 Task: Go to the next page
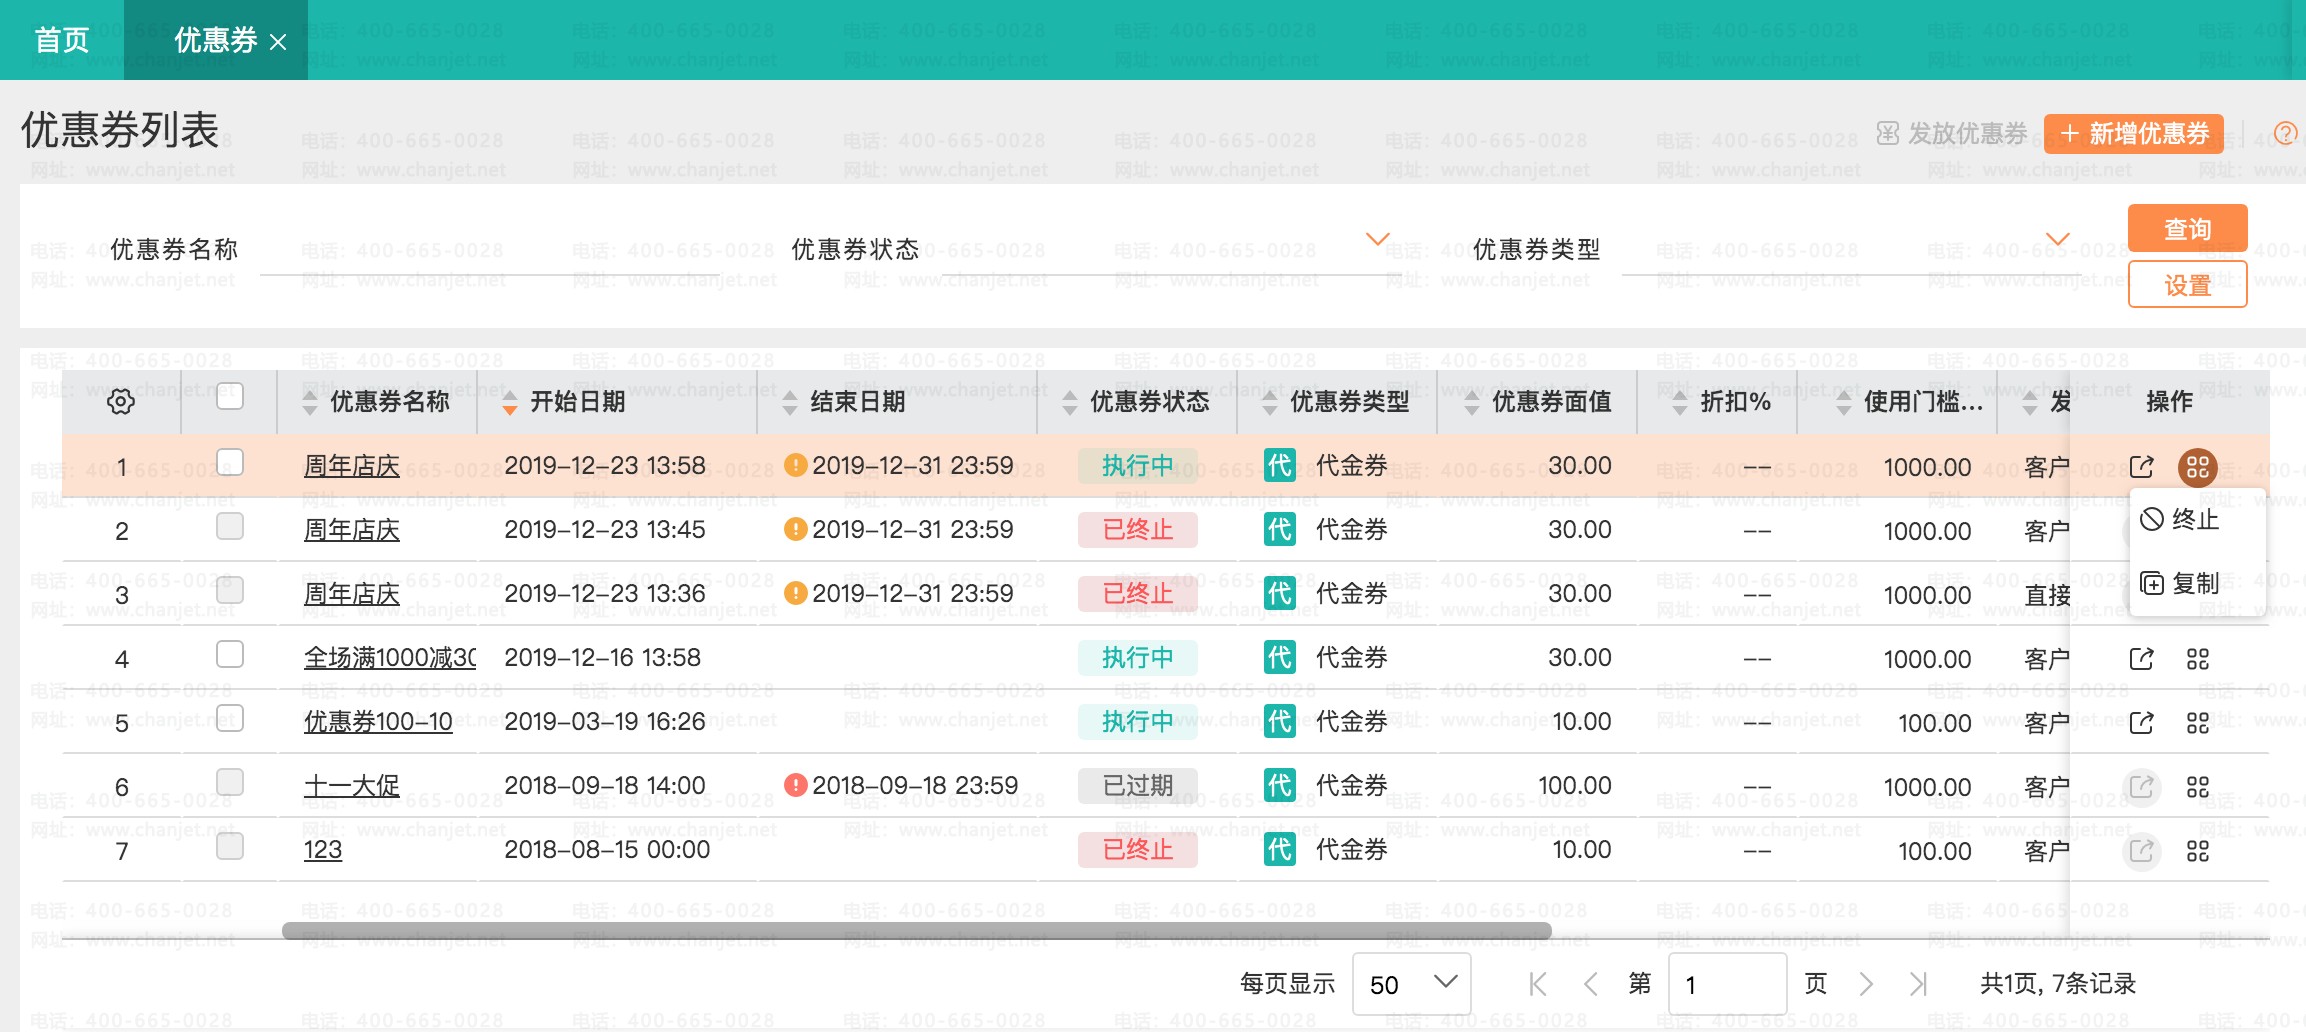point(1865,984)
